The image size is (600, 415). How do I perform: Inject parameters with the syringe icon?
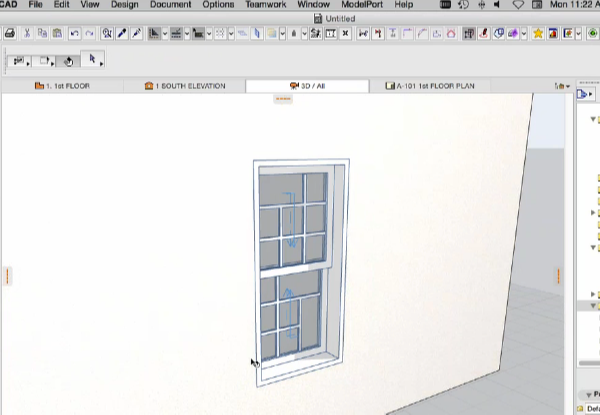point(137,34)
